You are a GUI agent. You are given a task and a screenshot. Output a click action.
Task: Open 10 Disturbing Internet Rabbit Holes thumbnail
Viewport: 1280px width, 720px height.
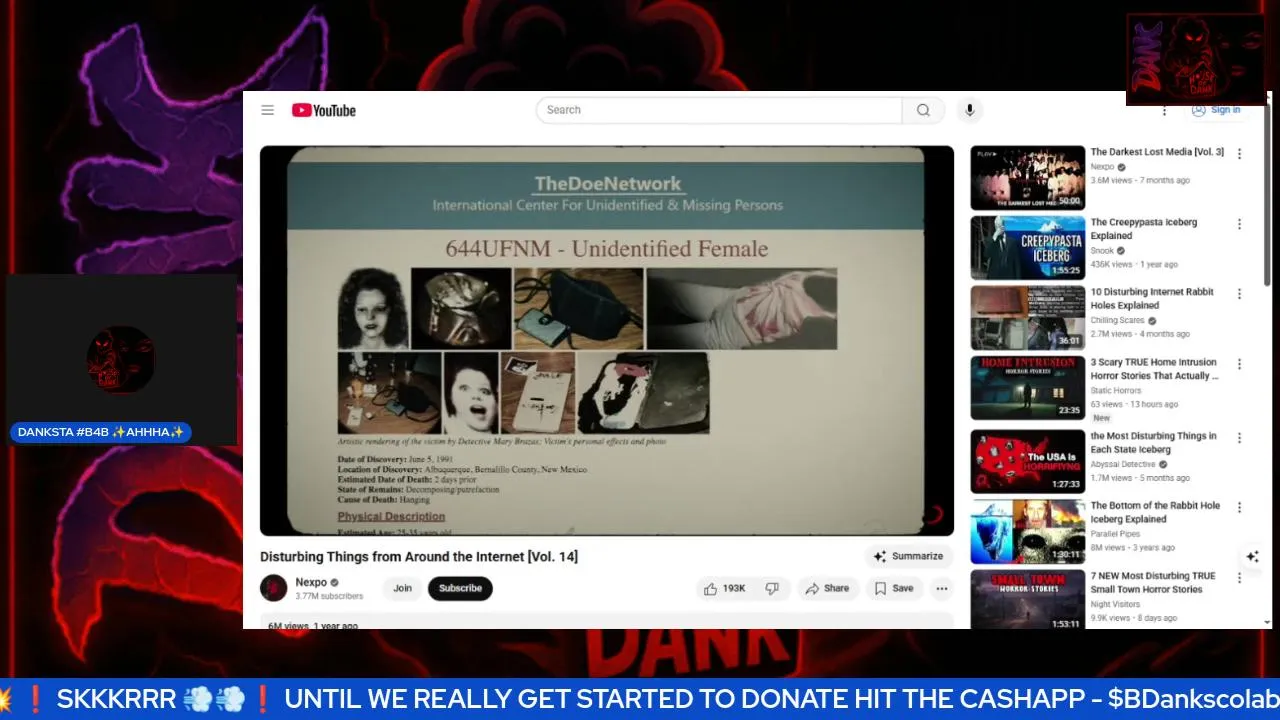pos(1027,318)
